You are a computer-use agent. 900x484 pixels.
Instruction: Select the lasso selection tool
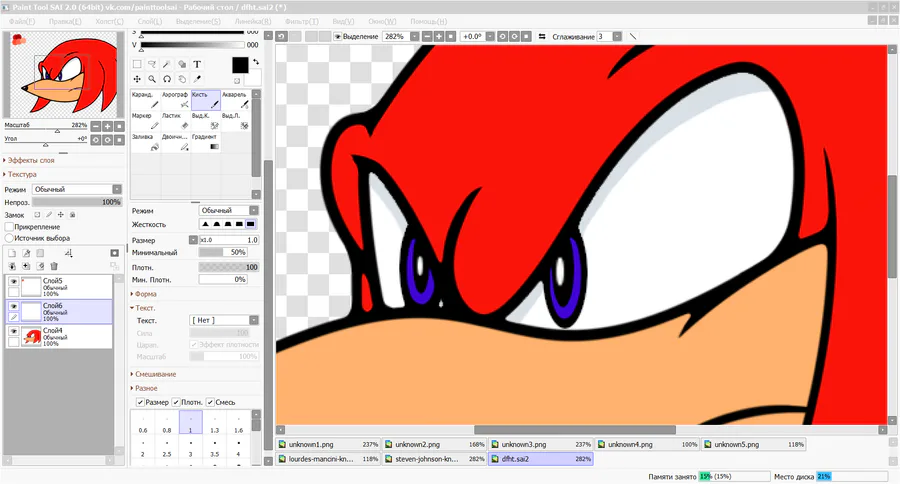(152, 64)
